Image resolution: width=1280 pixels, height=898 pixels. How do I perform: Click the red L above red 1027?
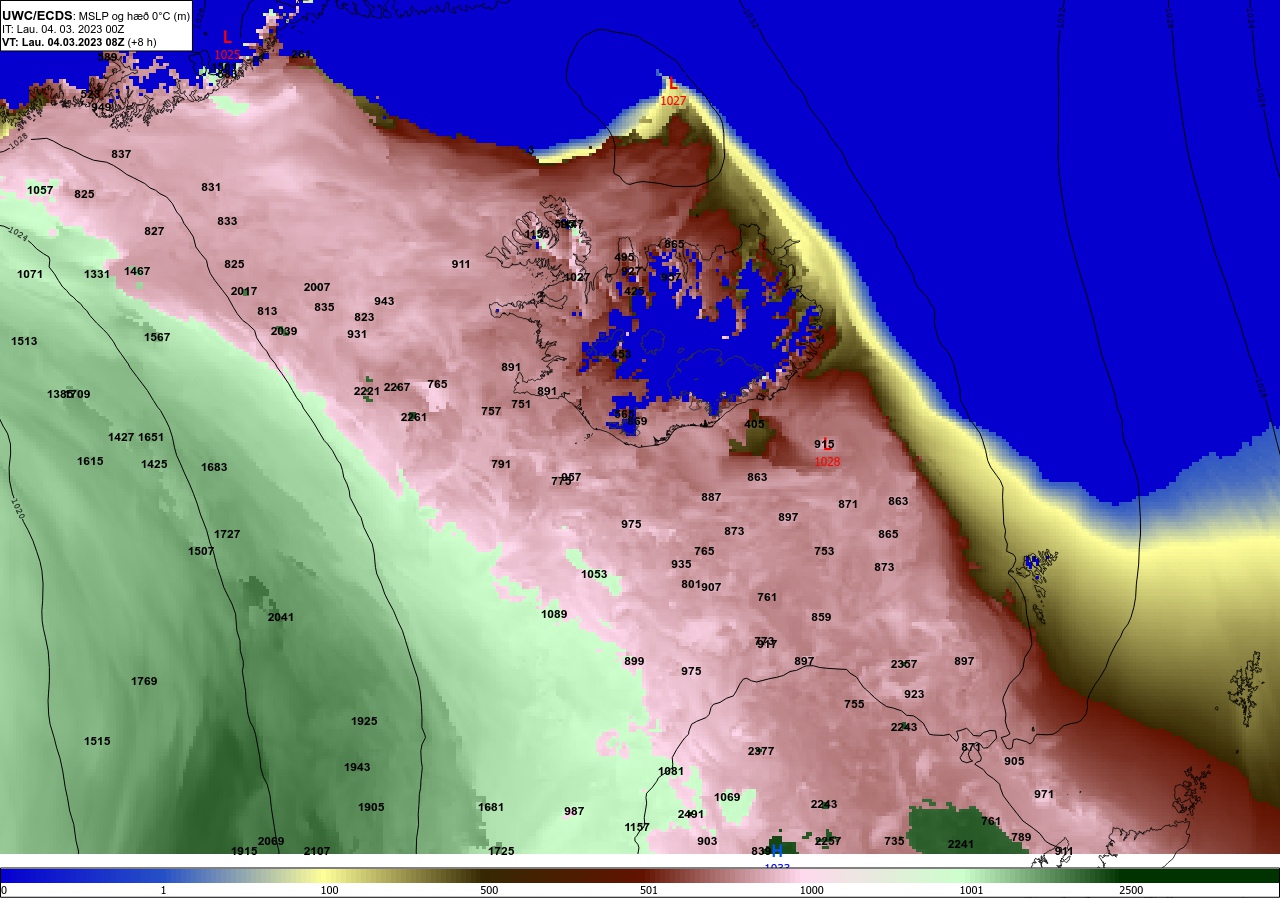(673, 84)
